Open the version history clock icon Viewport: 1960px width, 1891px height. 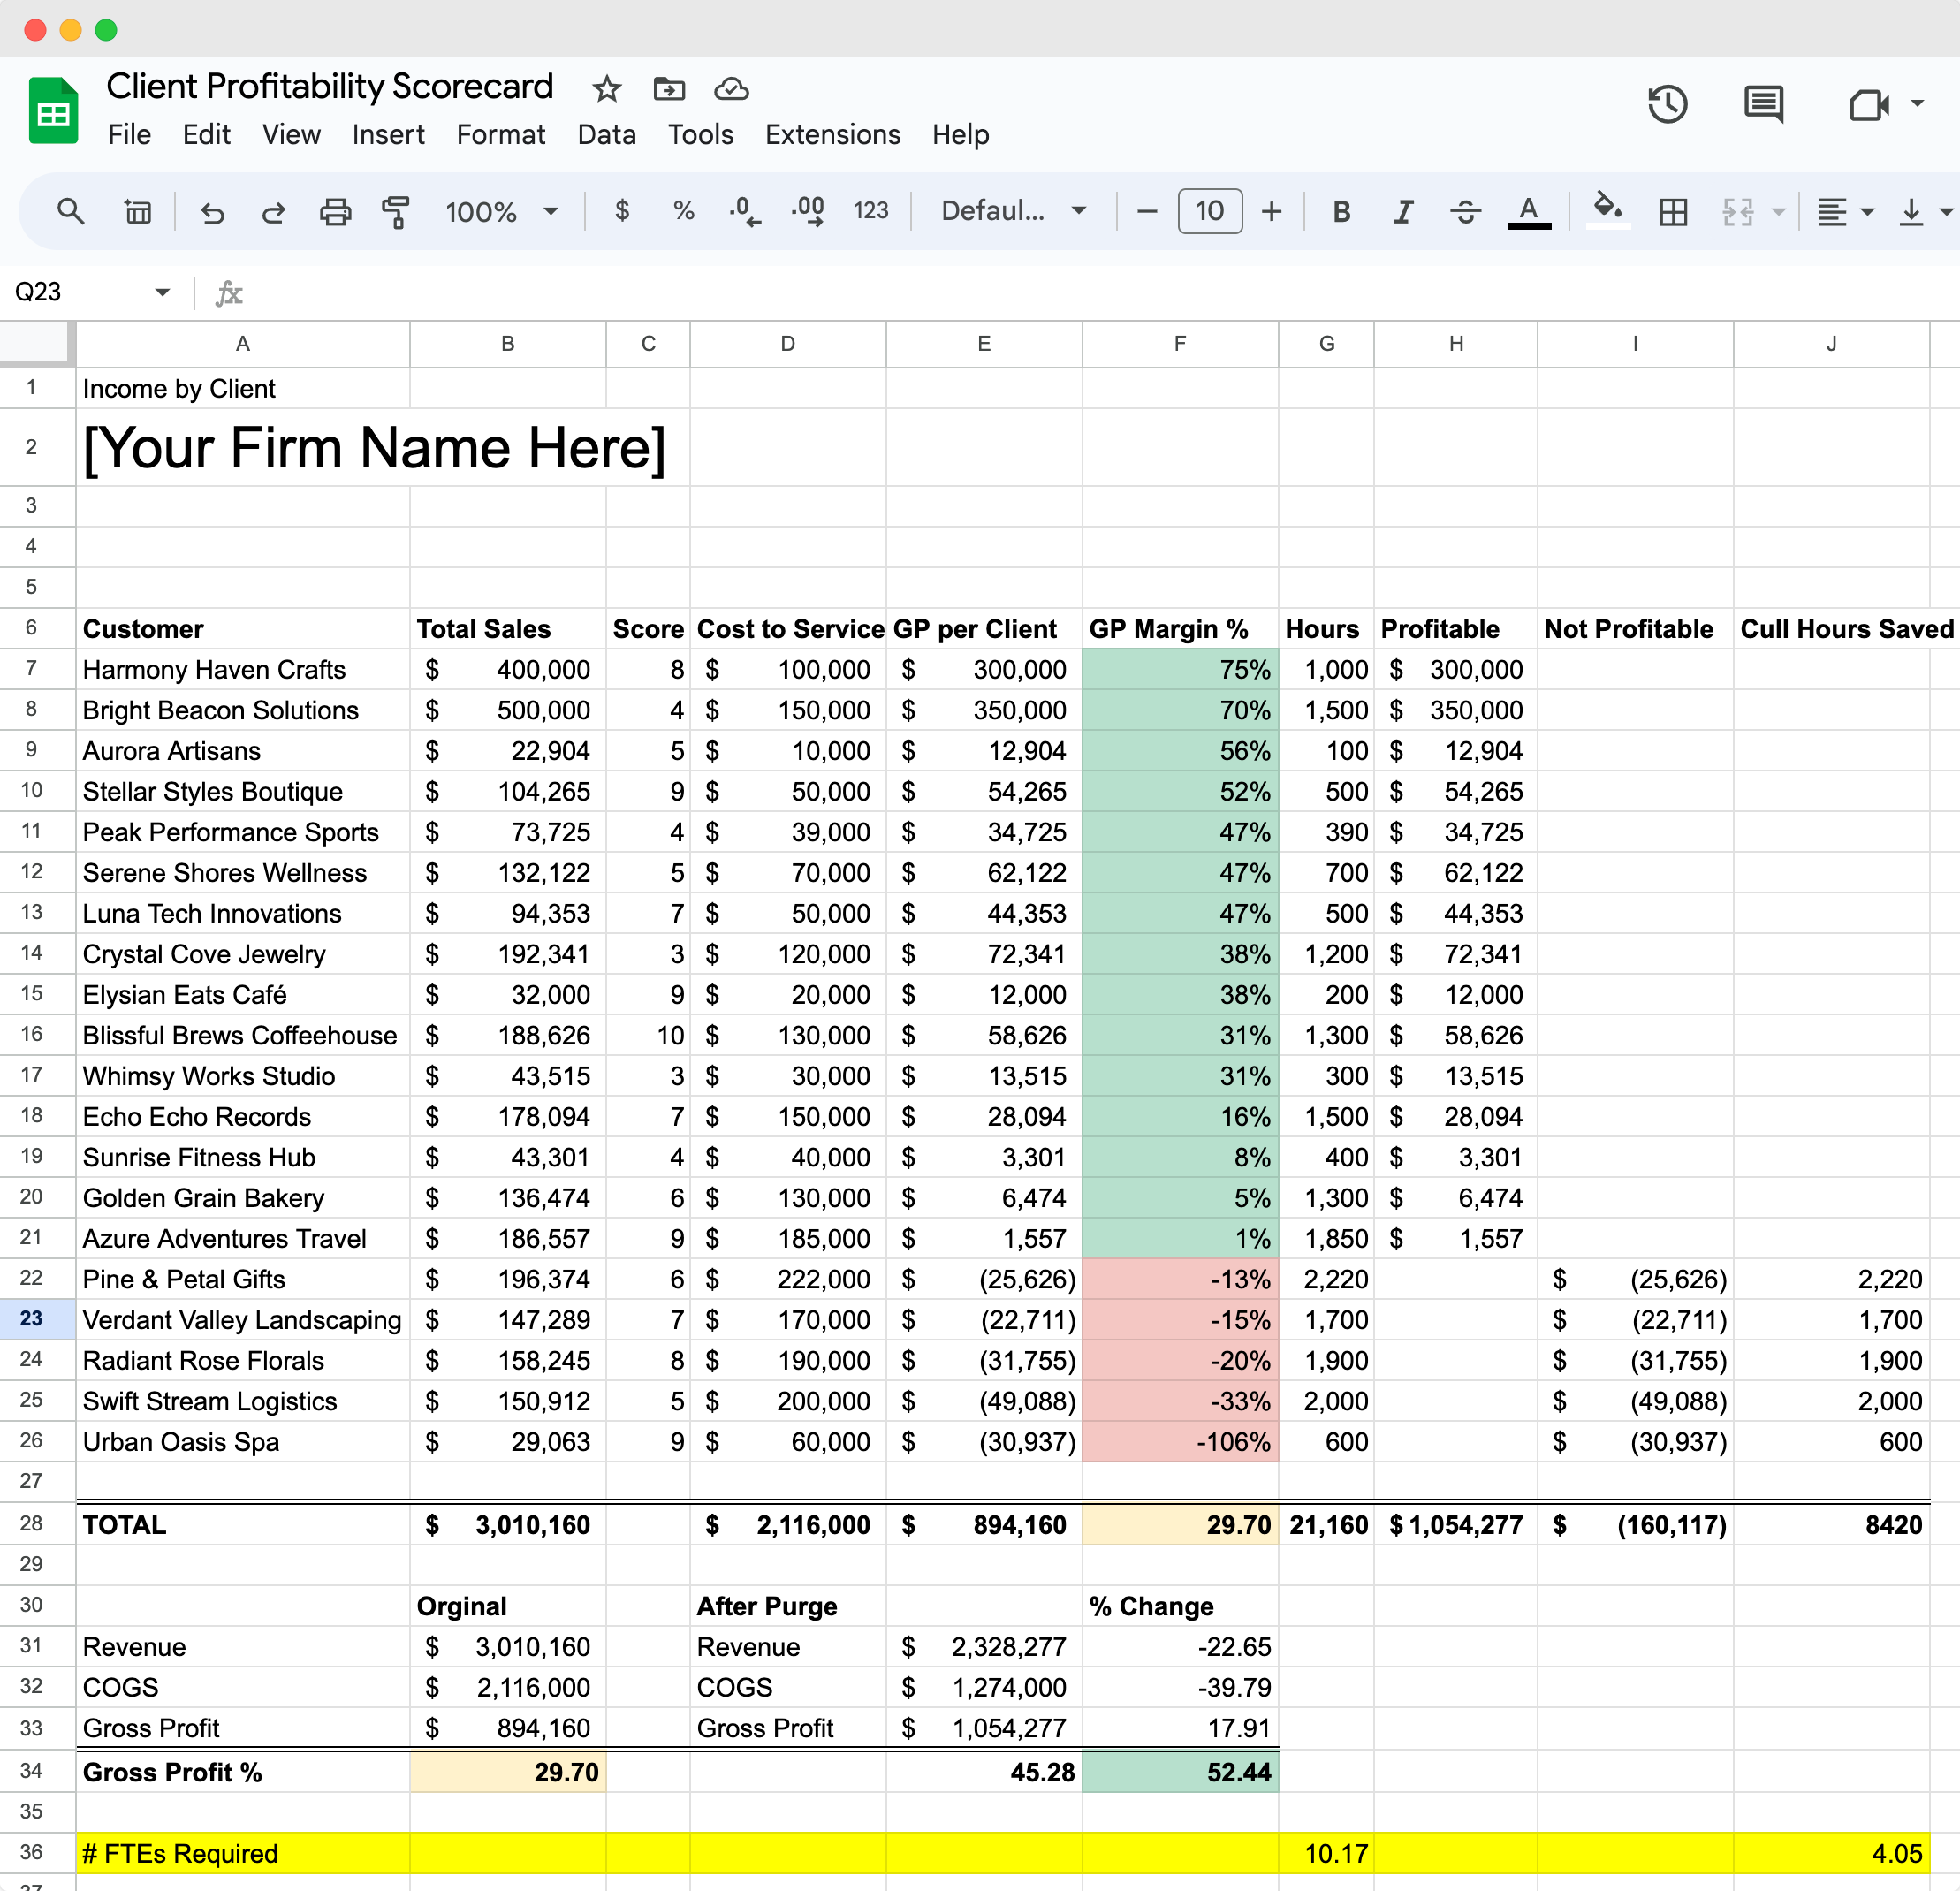[x=1667, y=104]
